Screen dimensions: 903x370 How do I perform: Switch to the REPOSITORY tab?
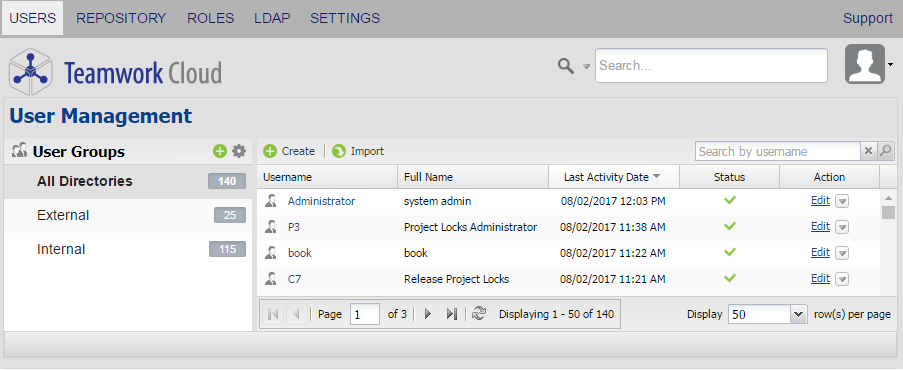[121, 18]
